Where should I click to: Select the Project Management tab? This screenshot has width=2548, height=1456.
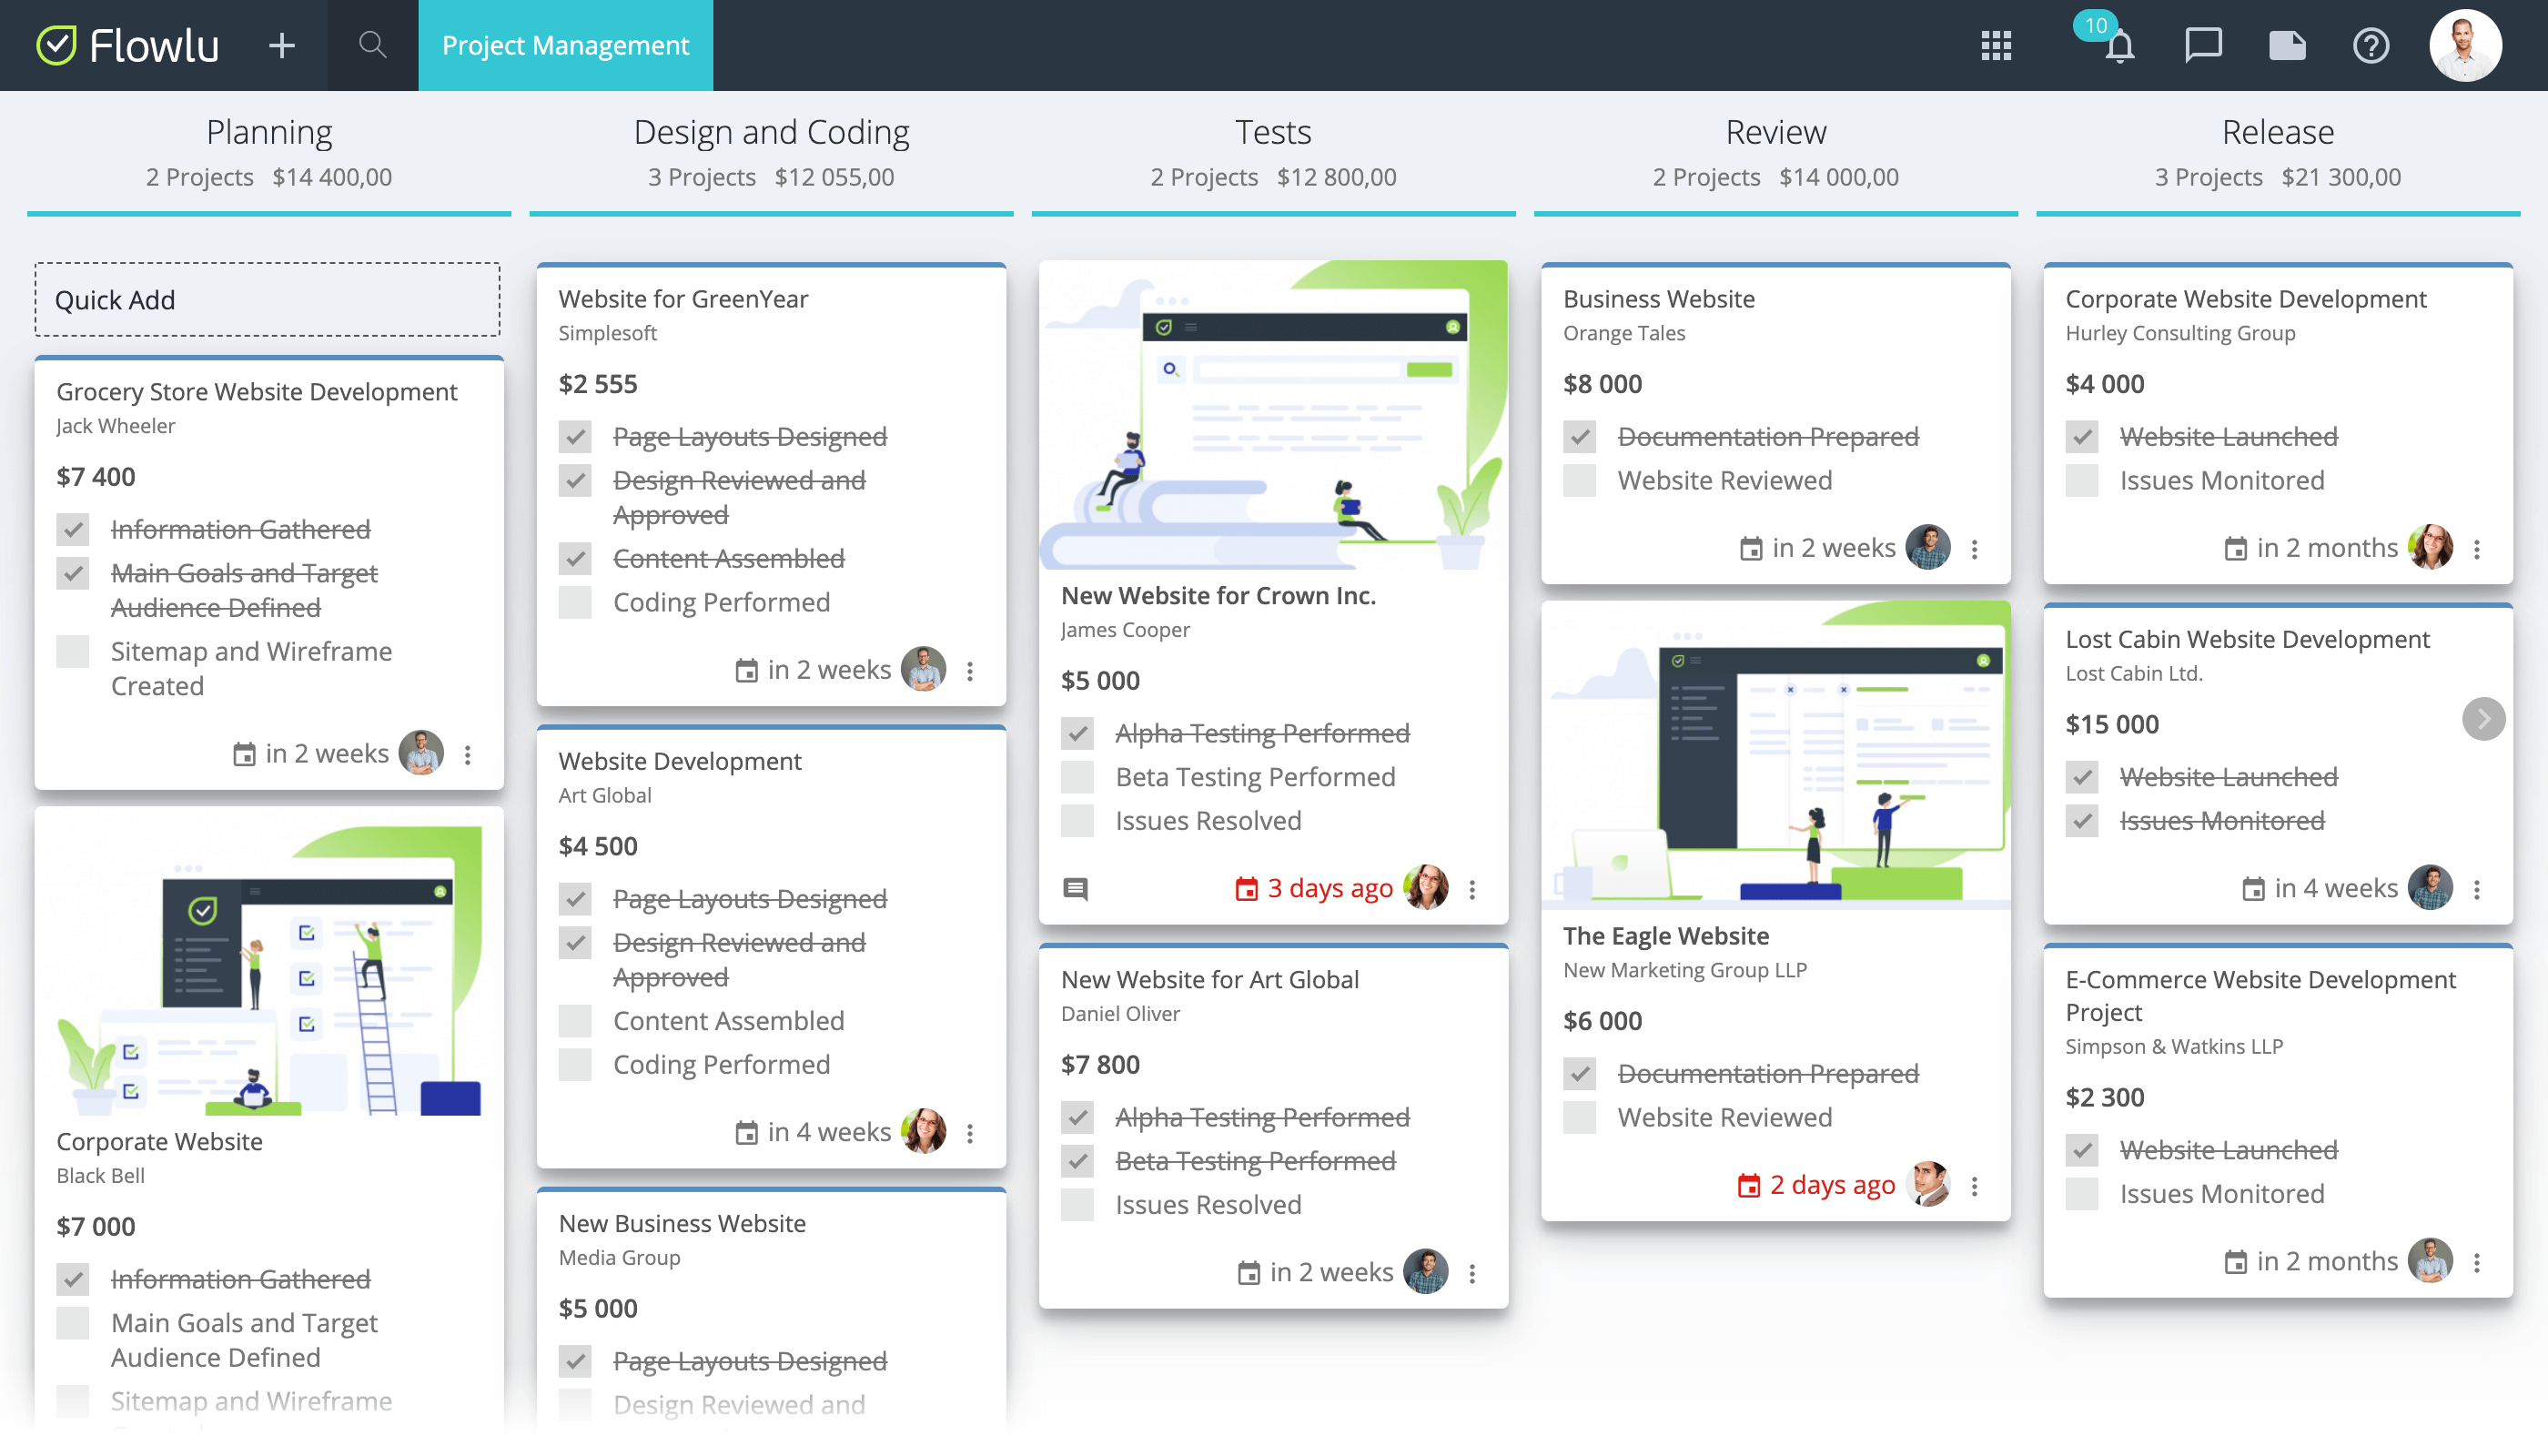(x=565, y=45)
